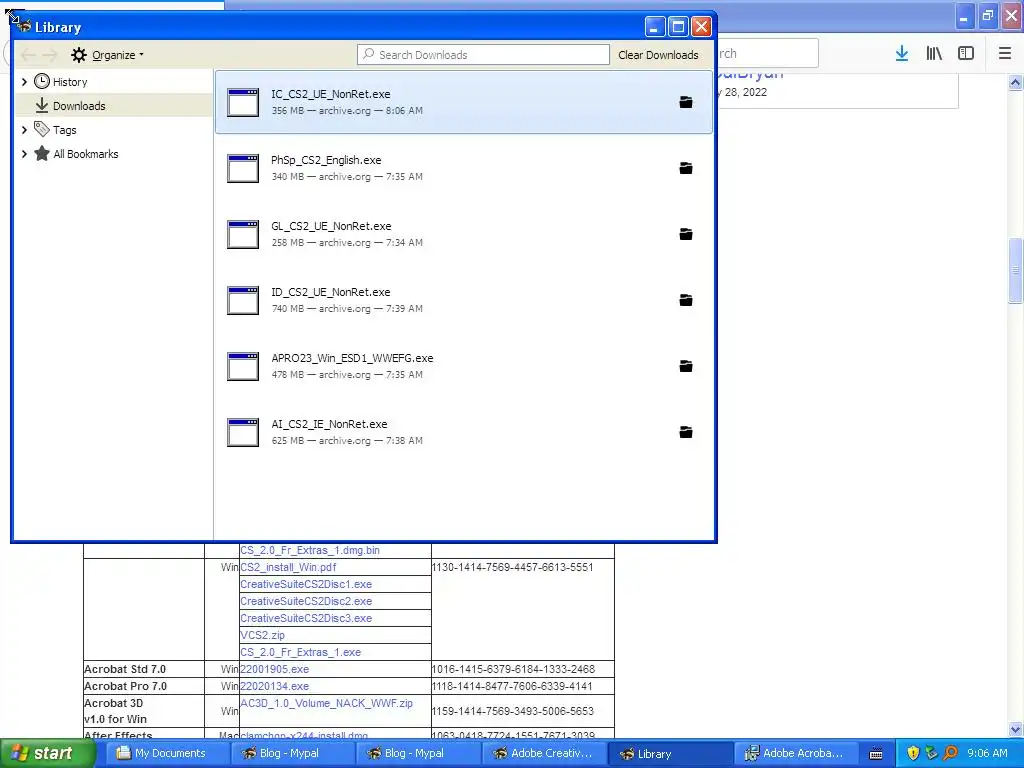The width and height of the screenshot is (1024, 768).
Task: Open CS2_install_Win.pdf link
Action: point(288,567)
